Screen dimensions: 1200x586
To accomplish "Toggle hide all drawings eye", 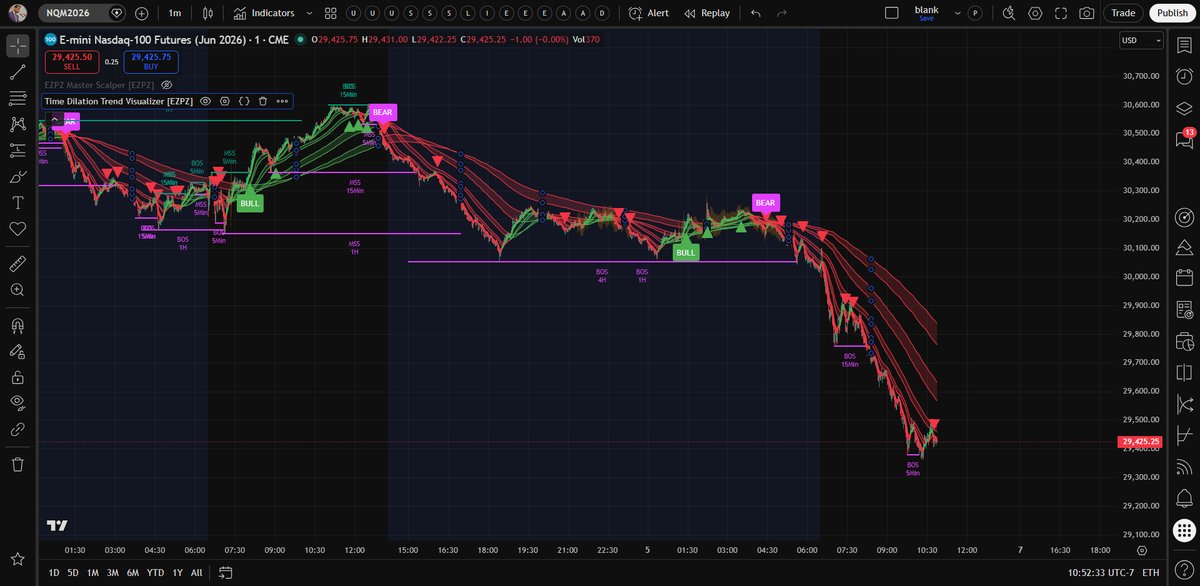I will (x=17, y=403).
